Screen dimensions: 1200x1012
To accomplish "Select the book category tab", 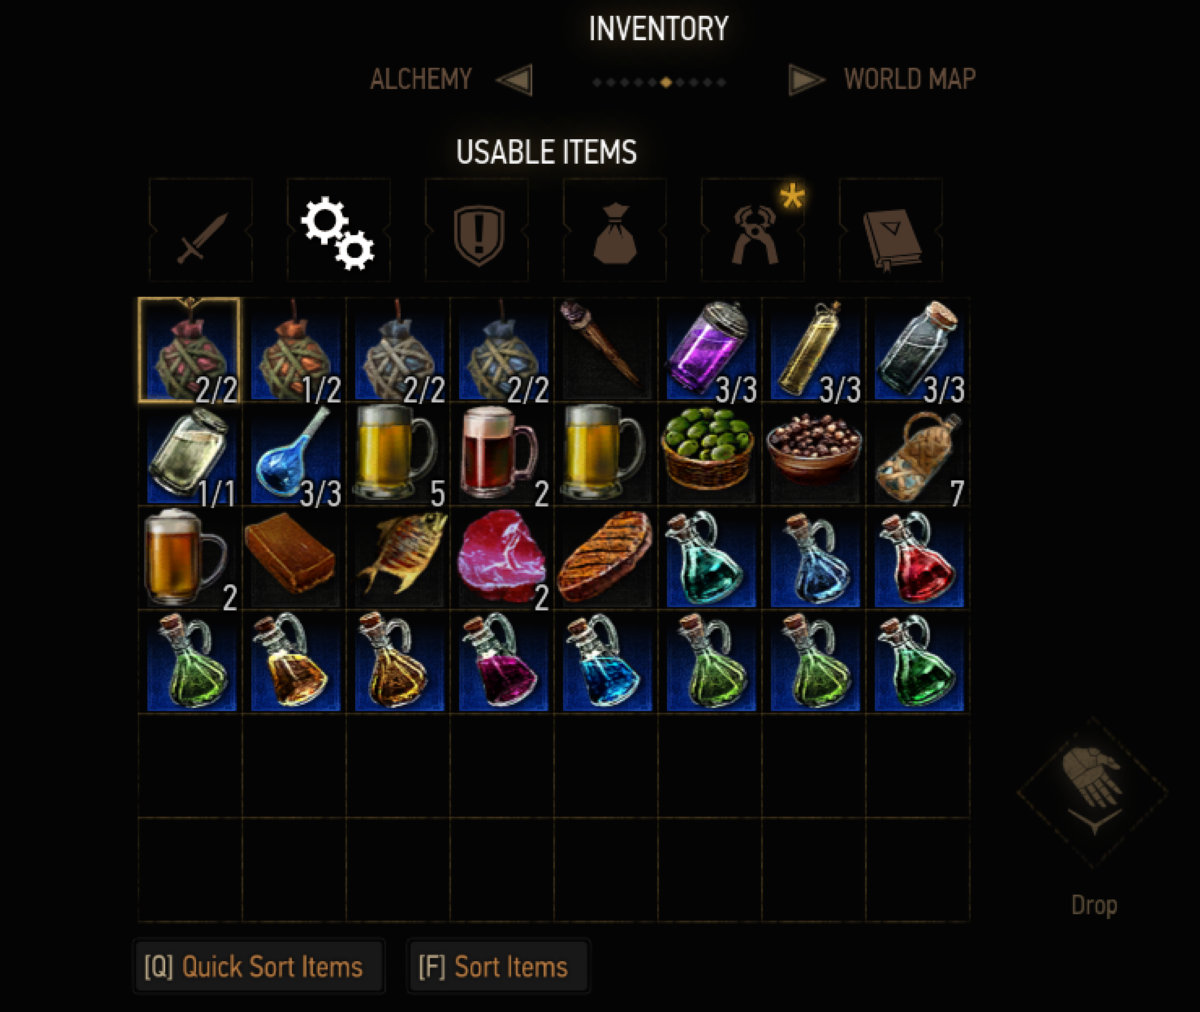I will point(891,231).
